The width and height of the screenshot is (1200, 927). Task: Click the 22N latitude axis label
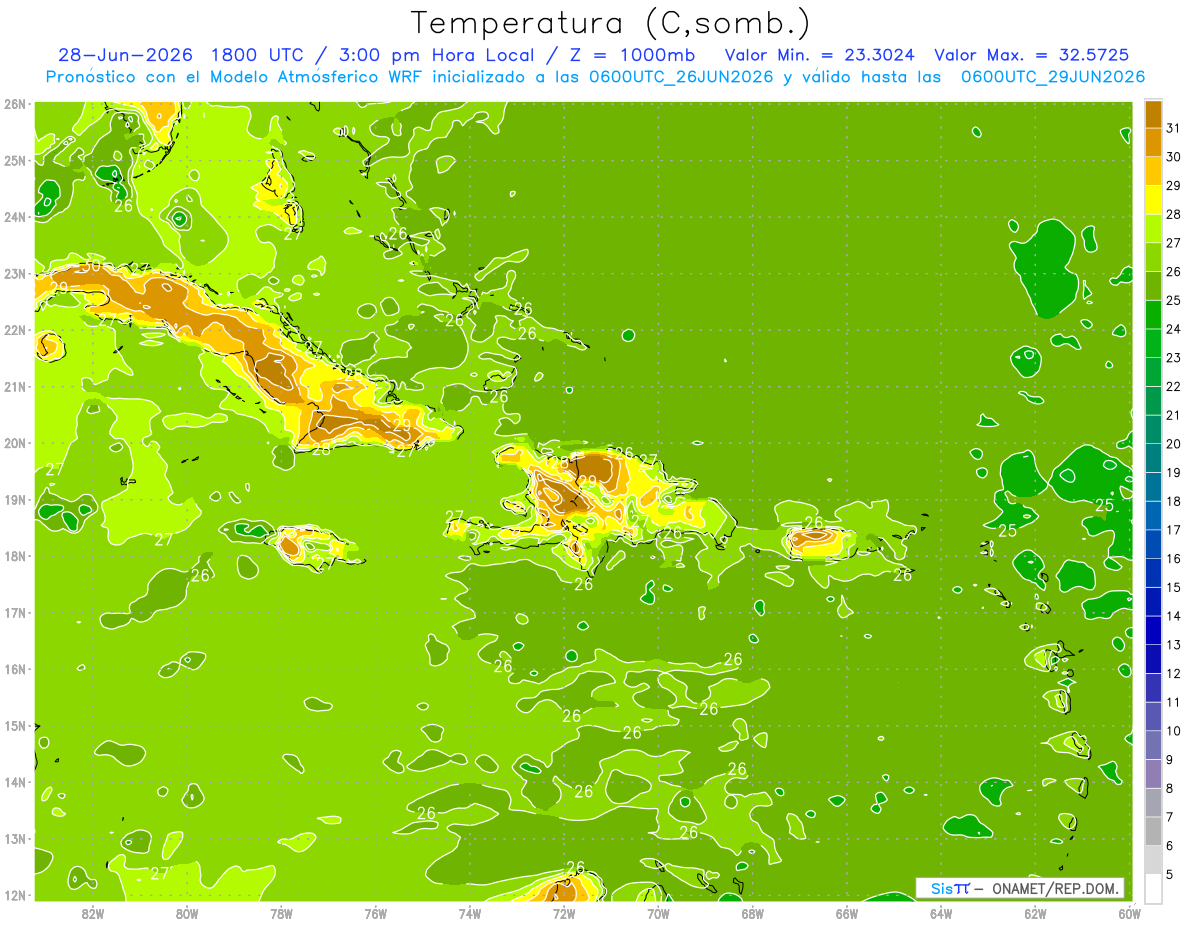tap(15, 330)
